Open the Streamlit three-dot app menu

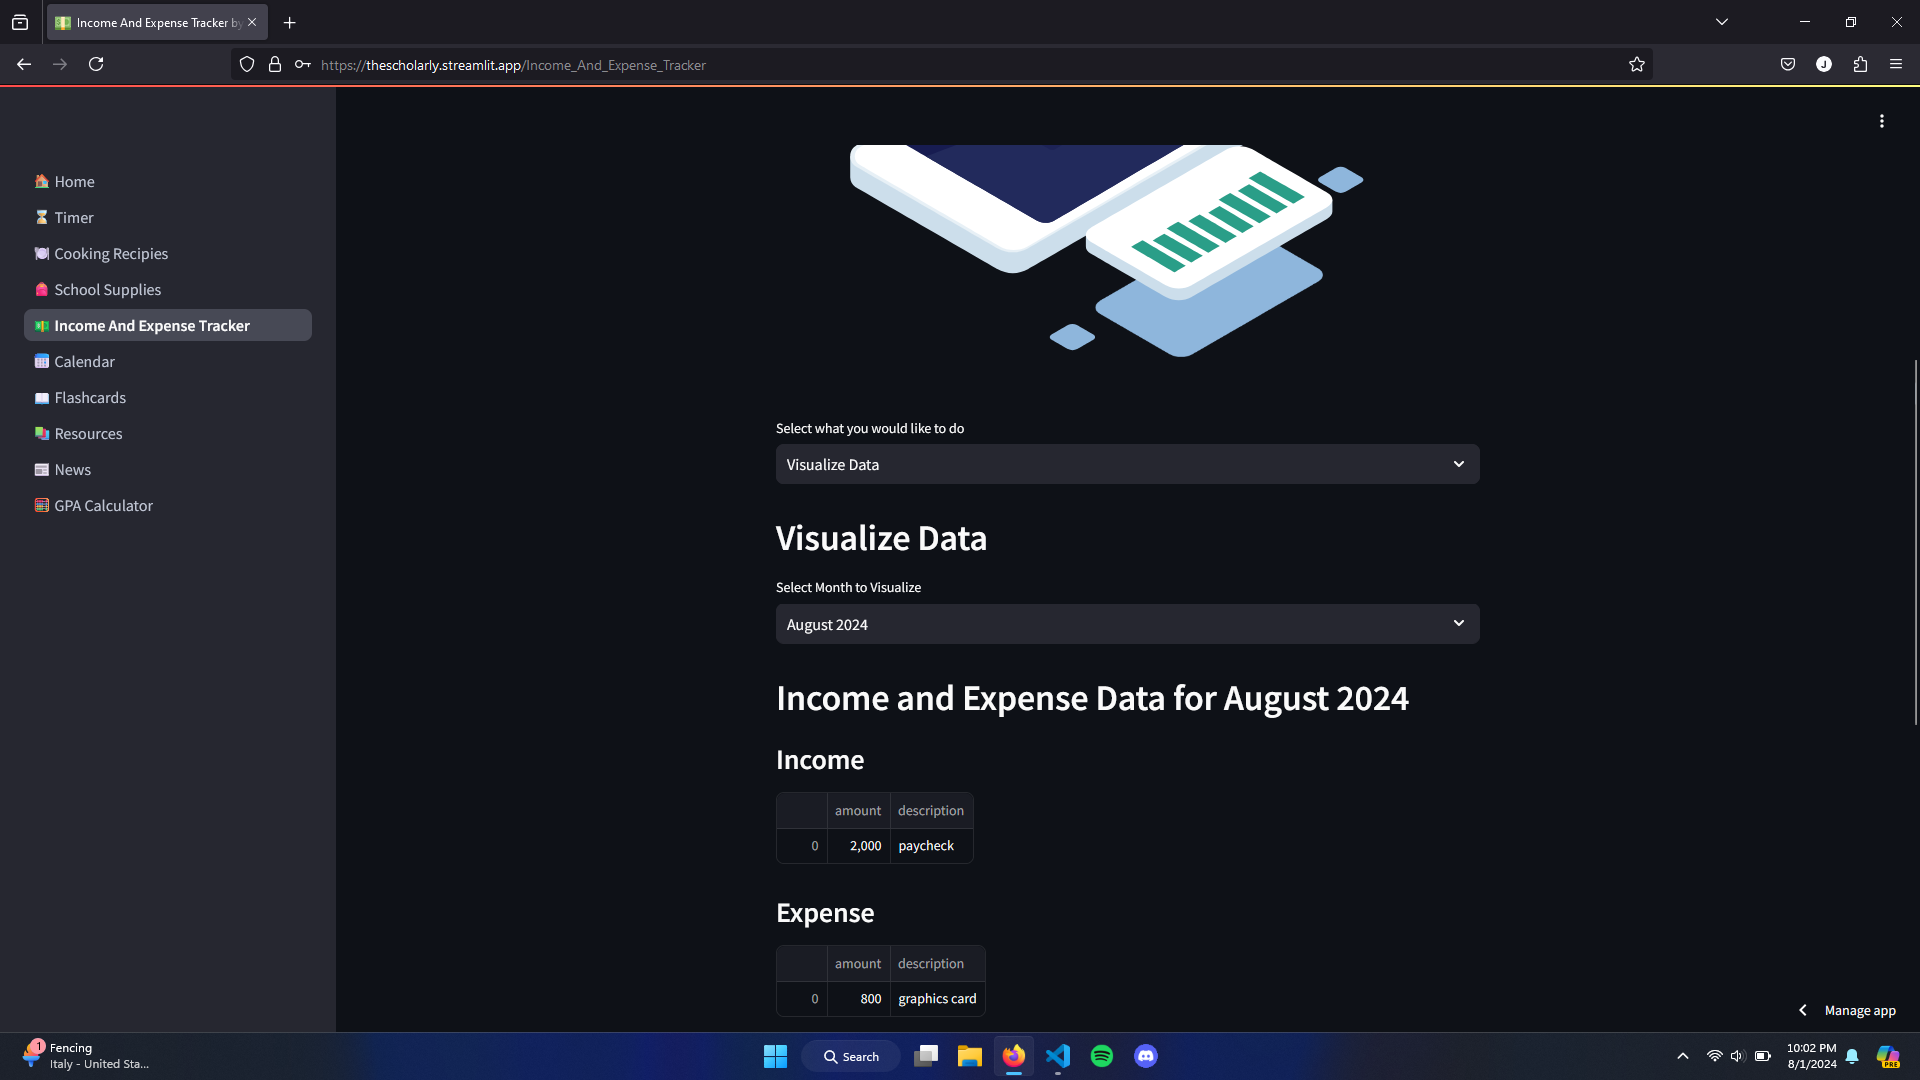(1881, 121)
